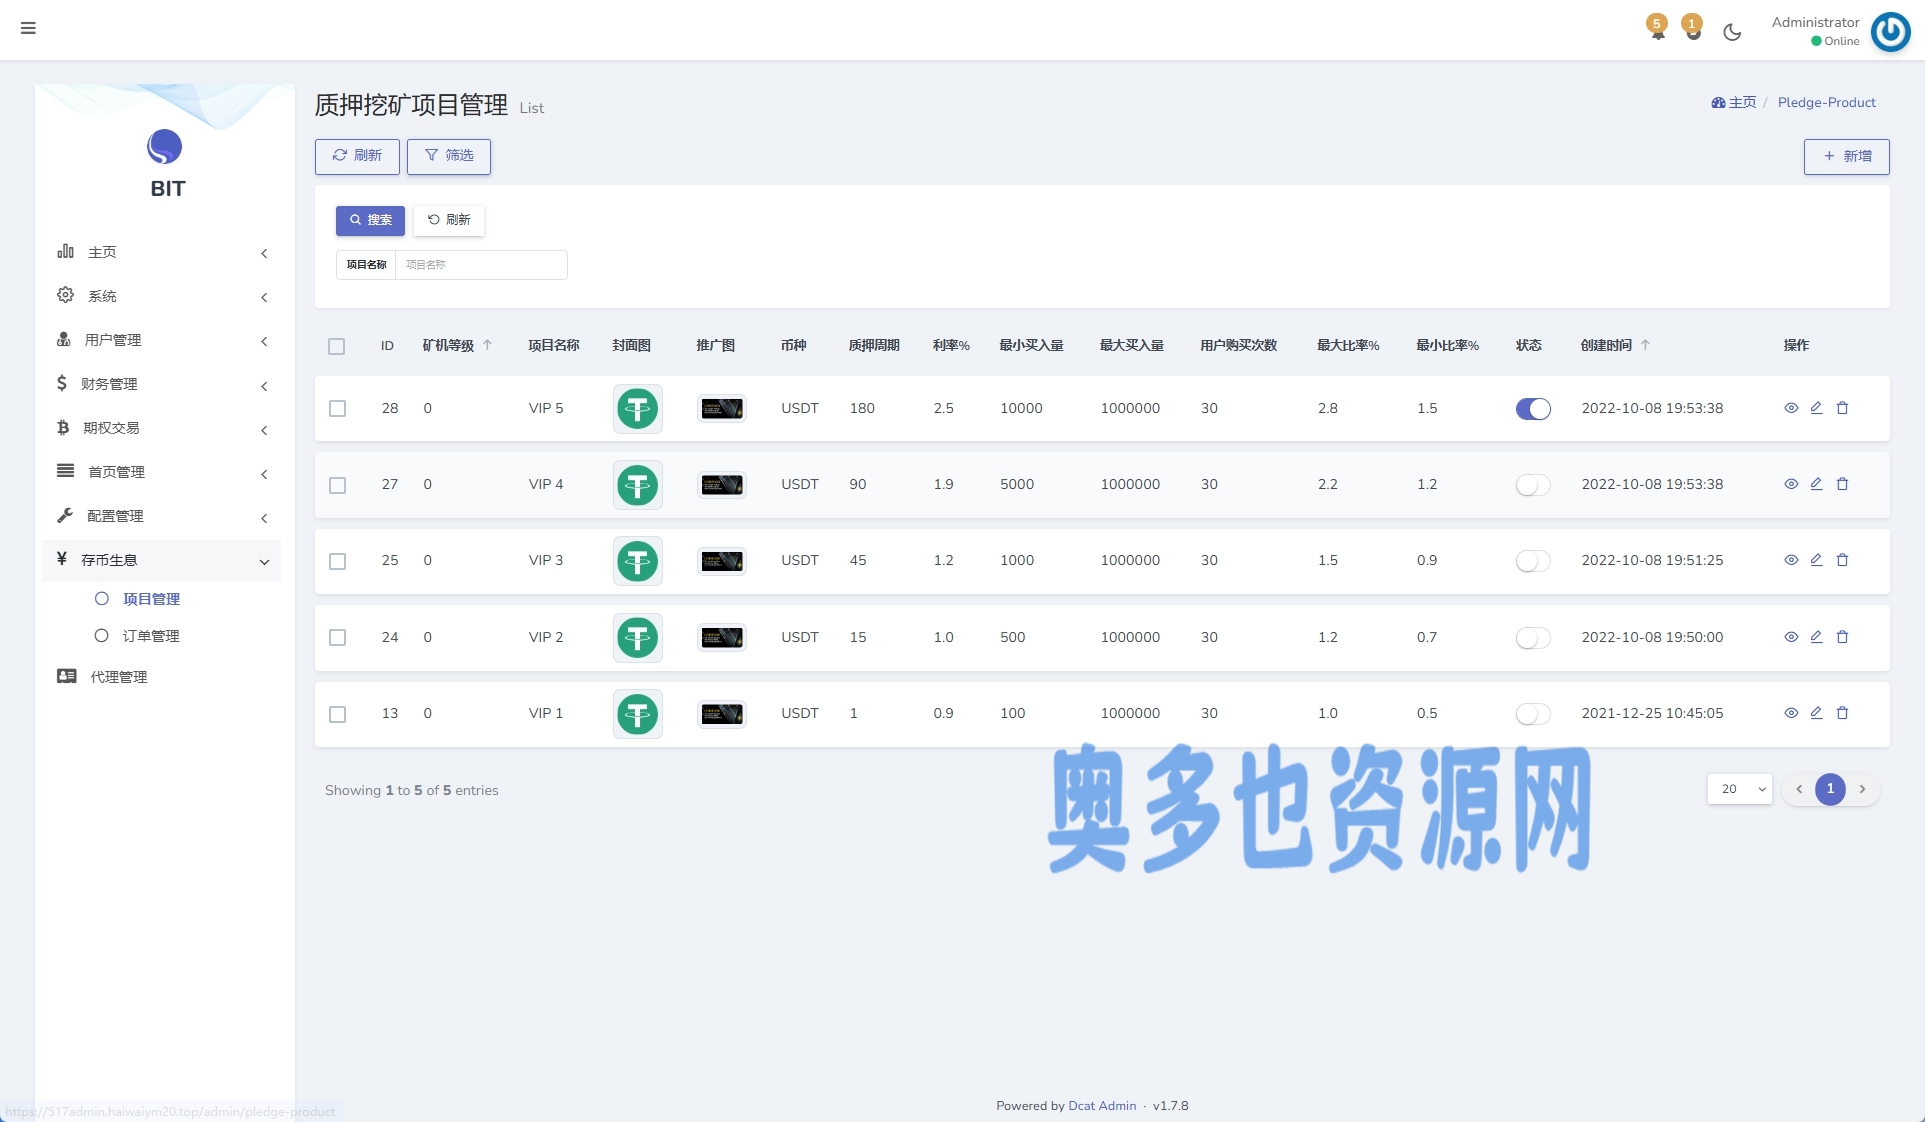View VIP 3 details via eye icon

1791,560
